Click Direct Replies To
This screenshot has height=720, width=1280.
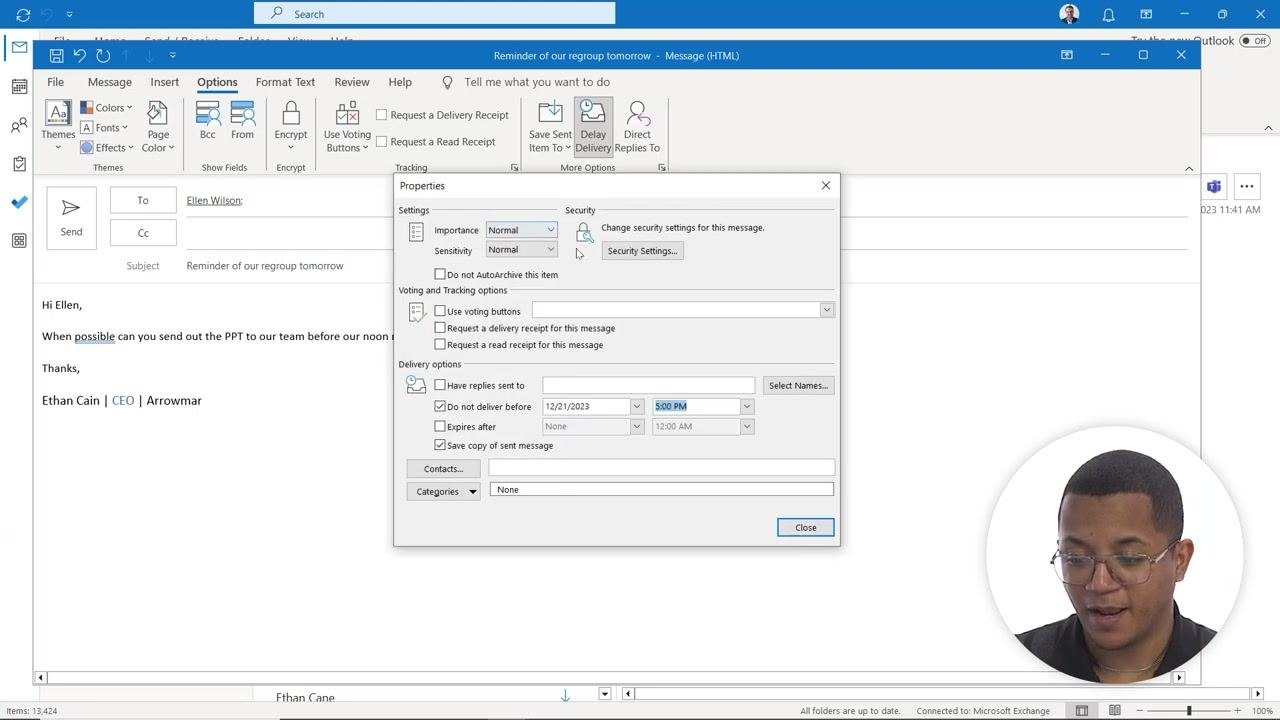pyautogui.click(x=637, y=127)
